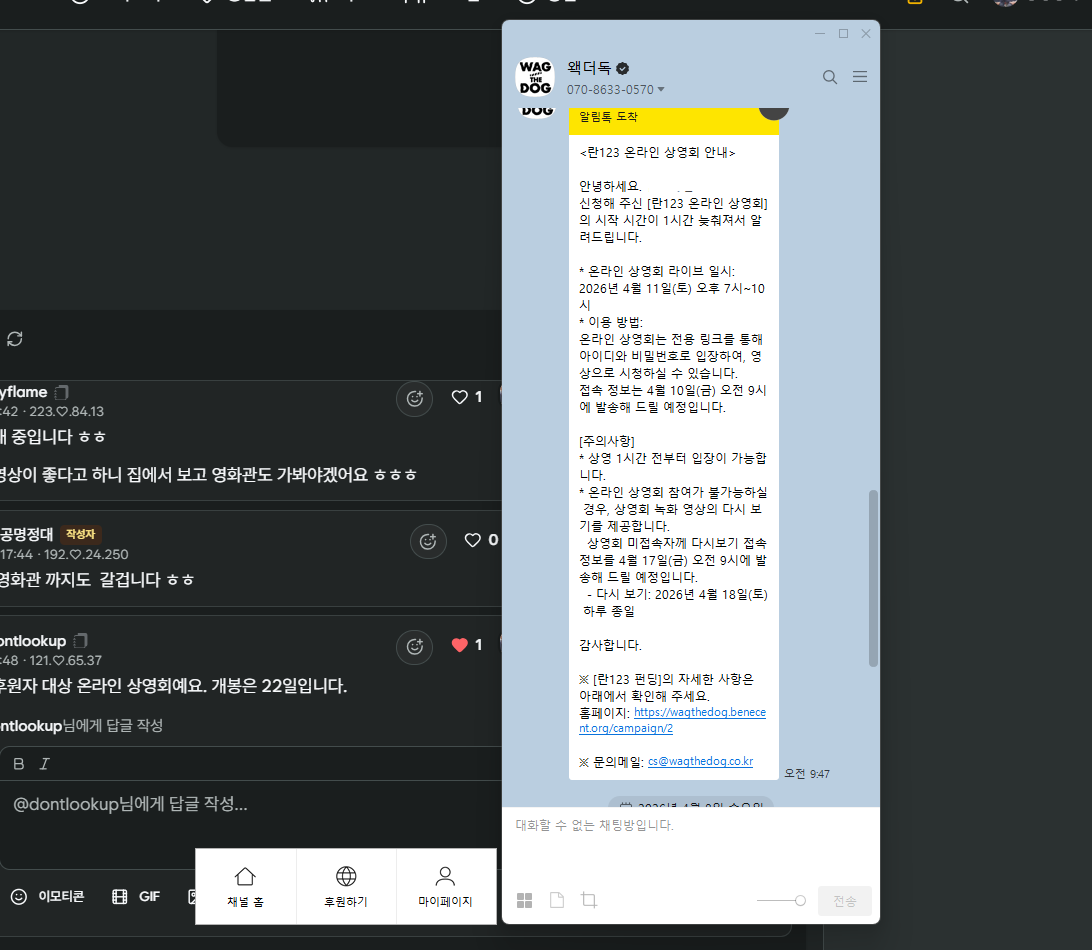Click the 오전 9:47 message timestamp
The height and width of the screenshot is (950, 1092).
(x=806, y=774)
